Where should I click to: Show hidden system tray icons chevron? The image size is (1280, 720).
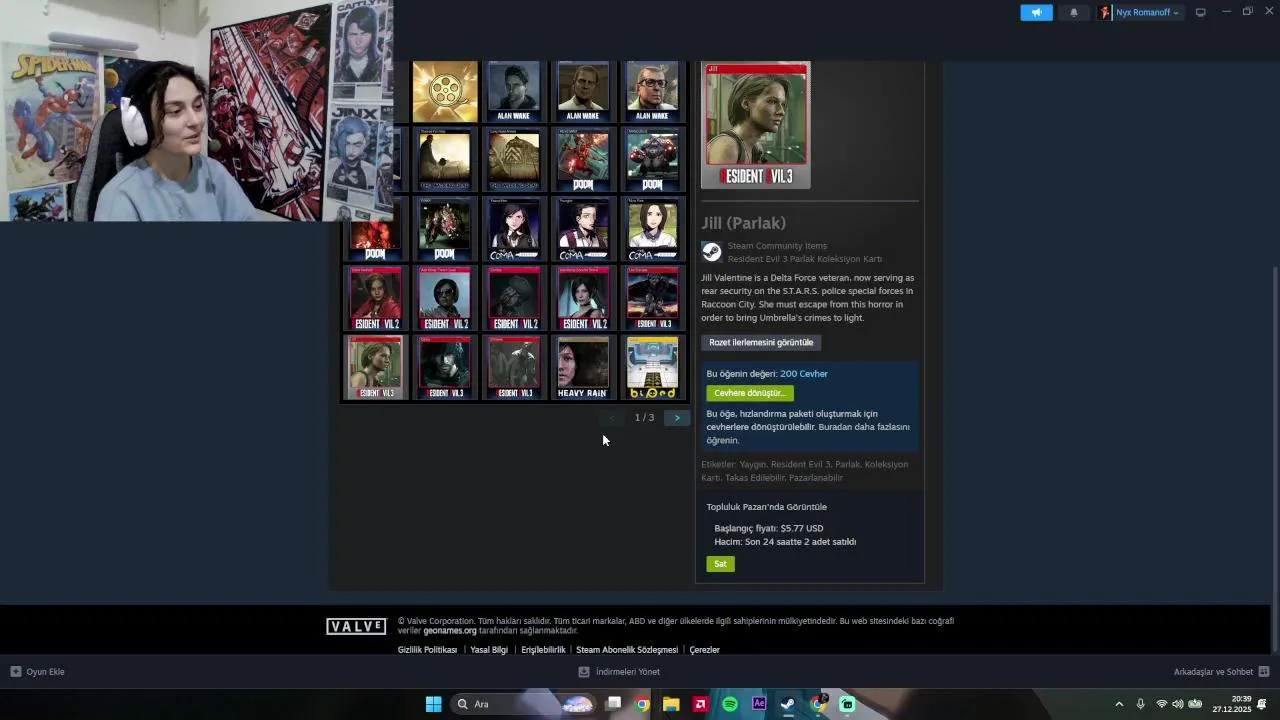1119,704
